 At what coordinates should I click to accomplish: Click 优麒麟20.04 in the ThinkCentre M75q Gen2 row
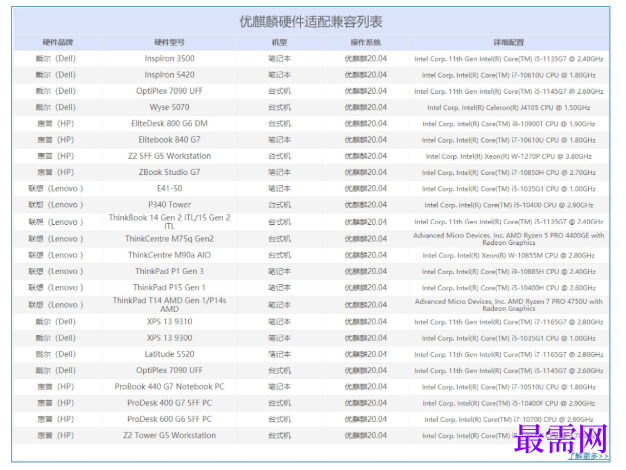pos(366,239)
